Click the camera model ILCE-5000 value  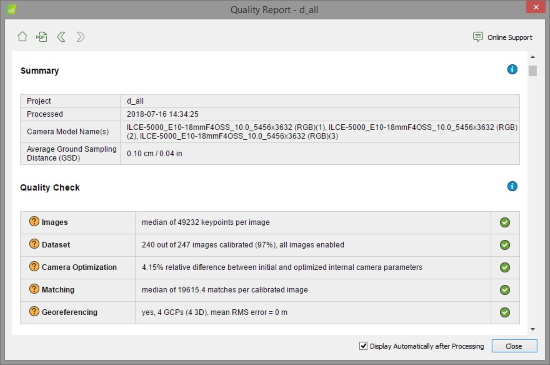click(322, 131)
